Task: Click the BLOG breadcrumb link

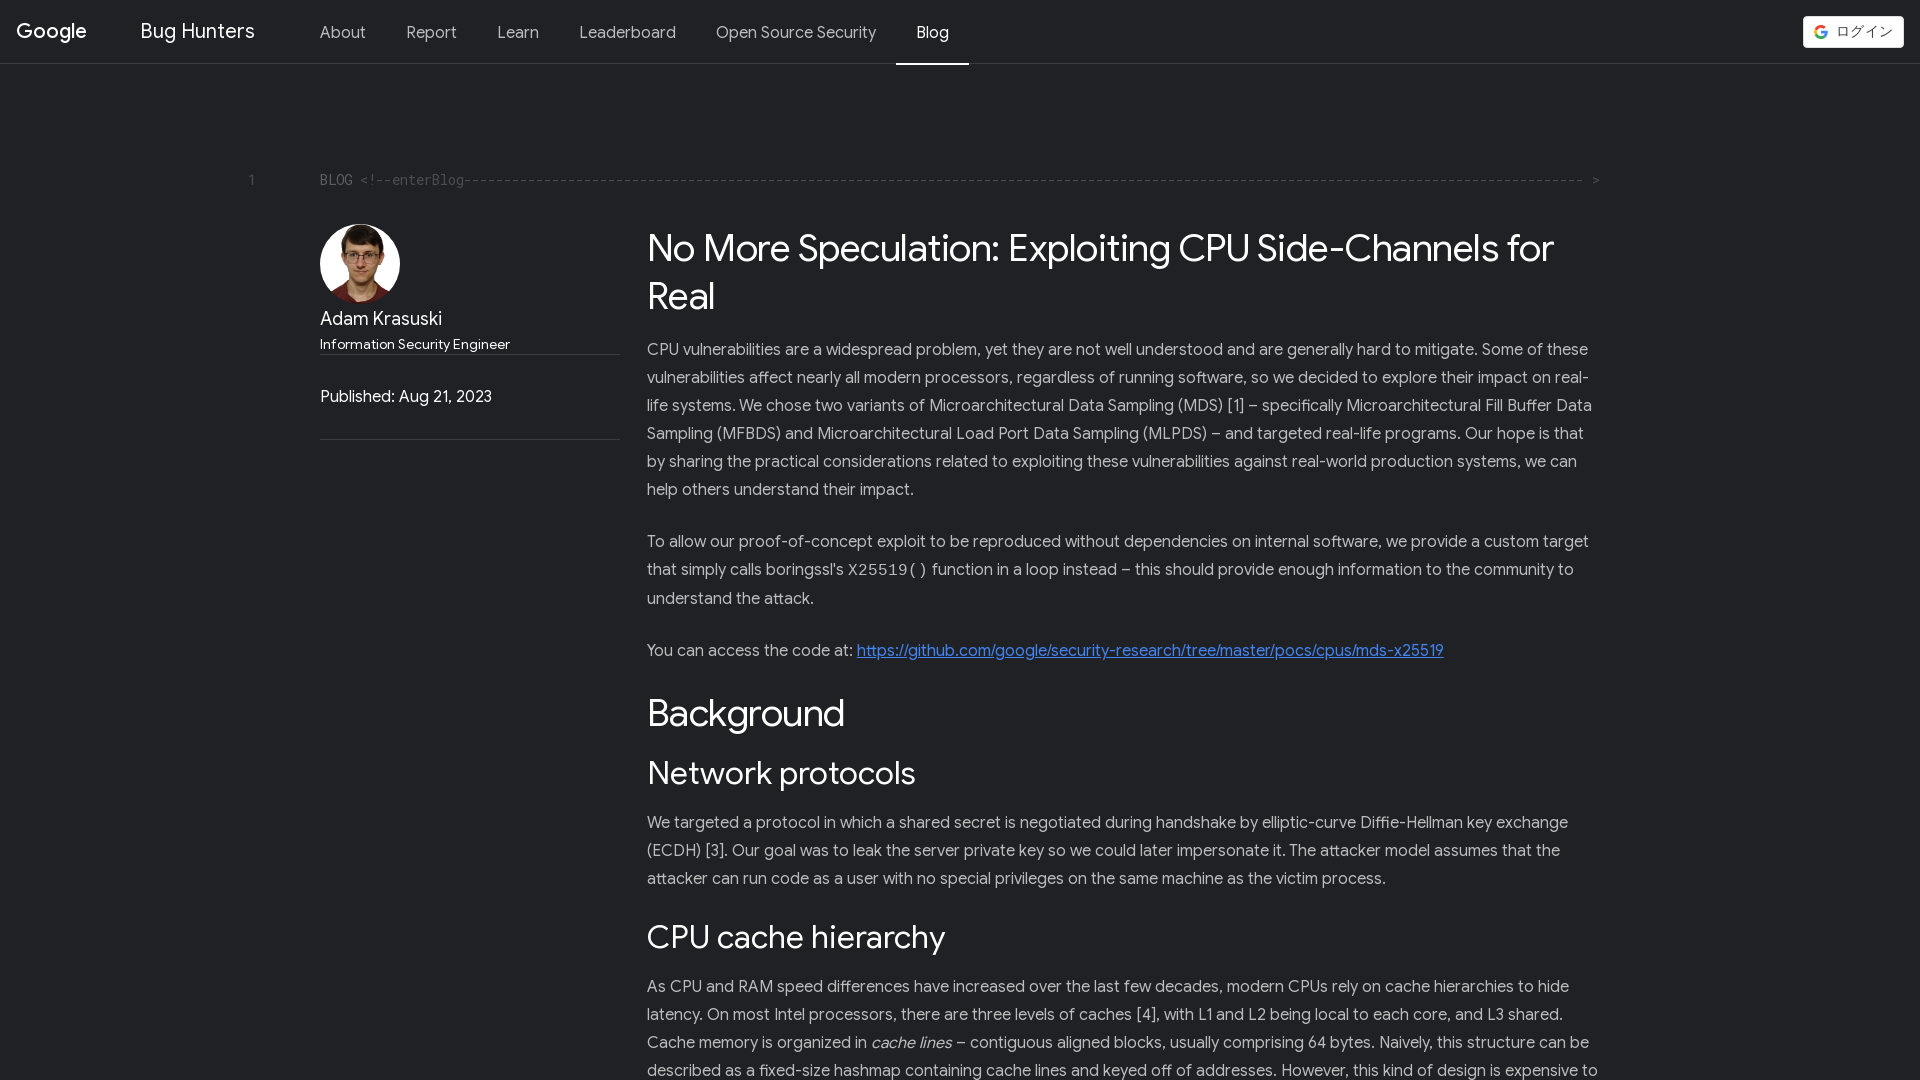Action: pos(336,179)
